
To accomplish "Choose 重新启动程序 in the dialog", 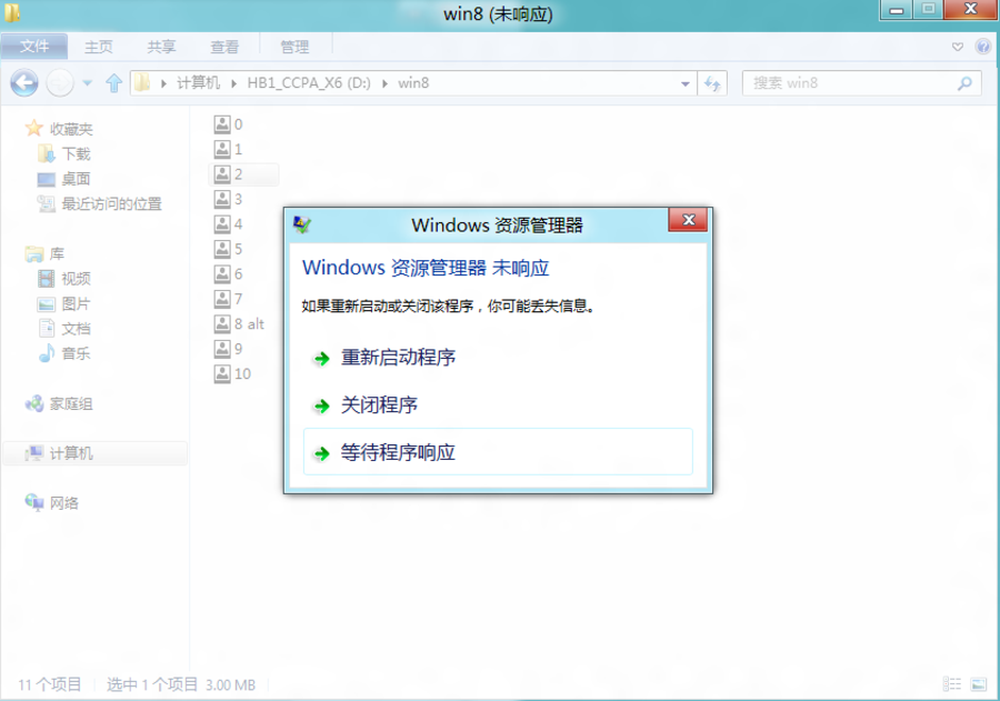I will coord(398,357).
